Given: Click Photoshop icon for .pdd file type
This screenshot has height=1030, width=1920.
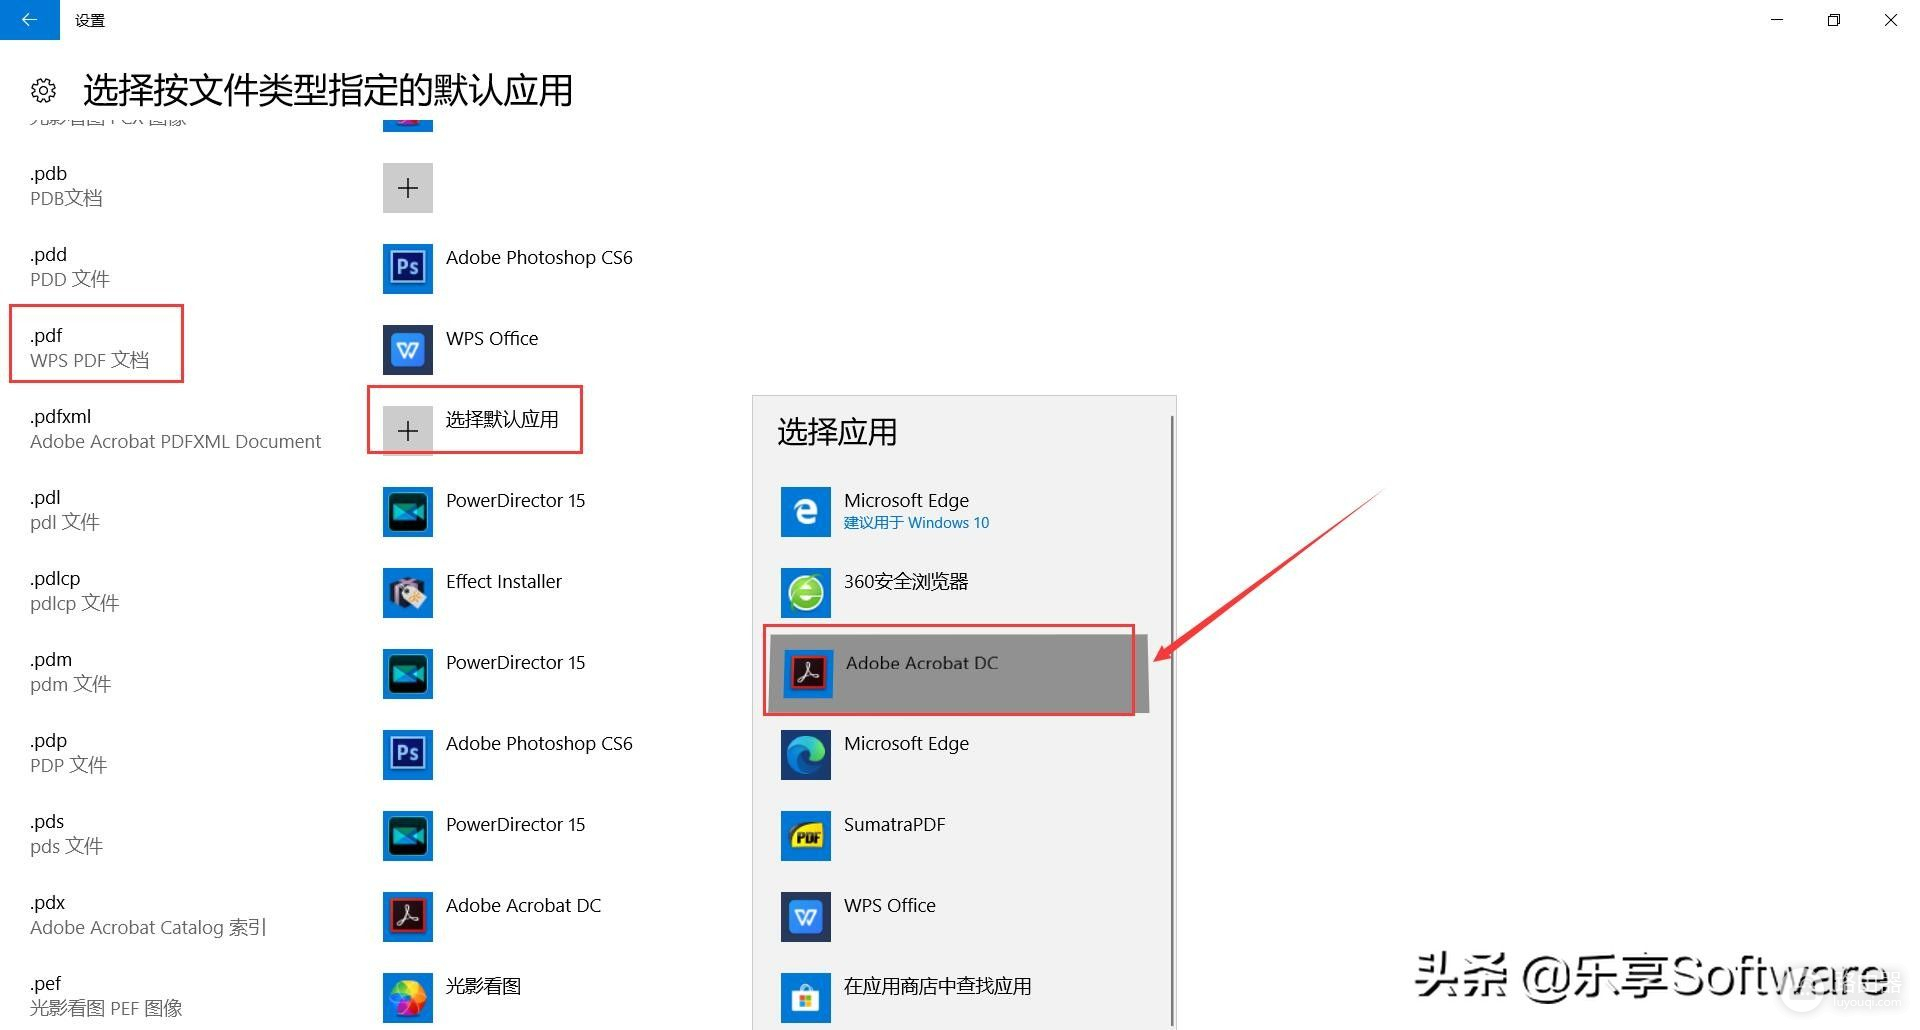Looking at the screenshot, I should [x=408, y=268].
